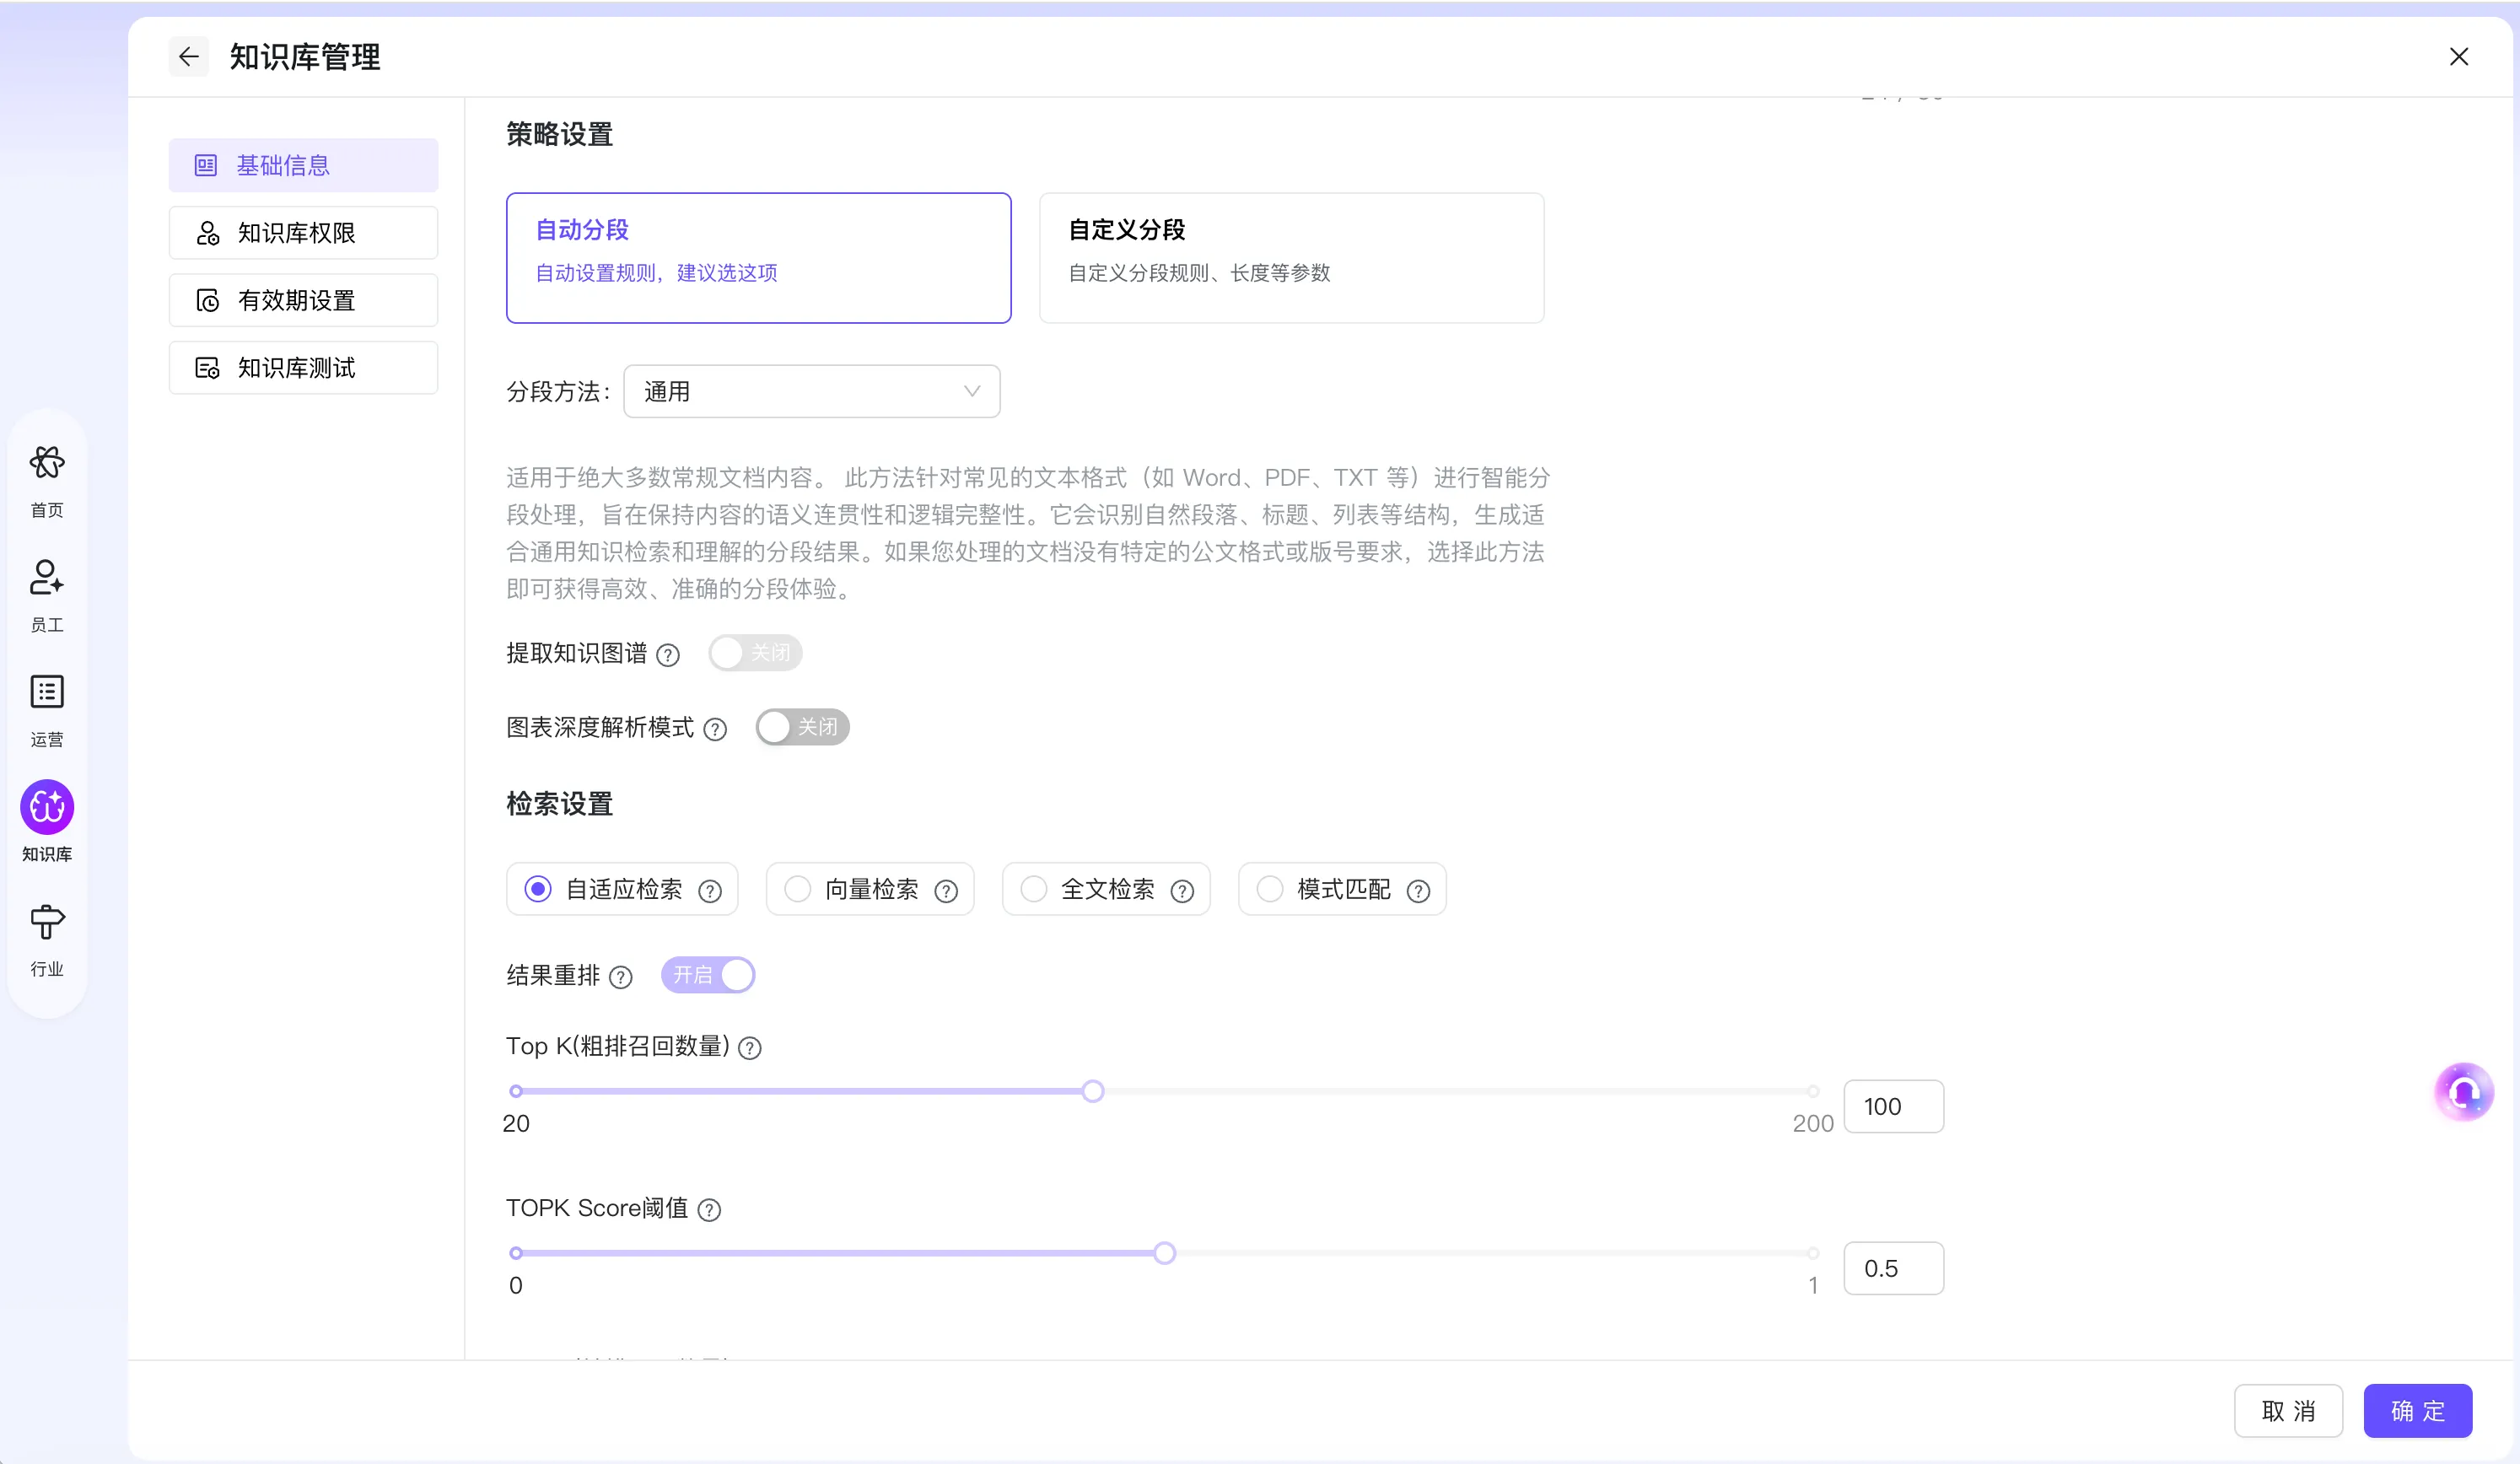
Task: Click the Top K value field showing 100
Action: (1894, 1106)
